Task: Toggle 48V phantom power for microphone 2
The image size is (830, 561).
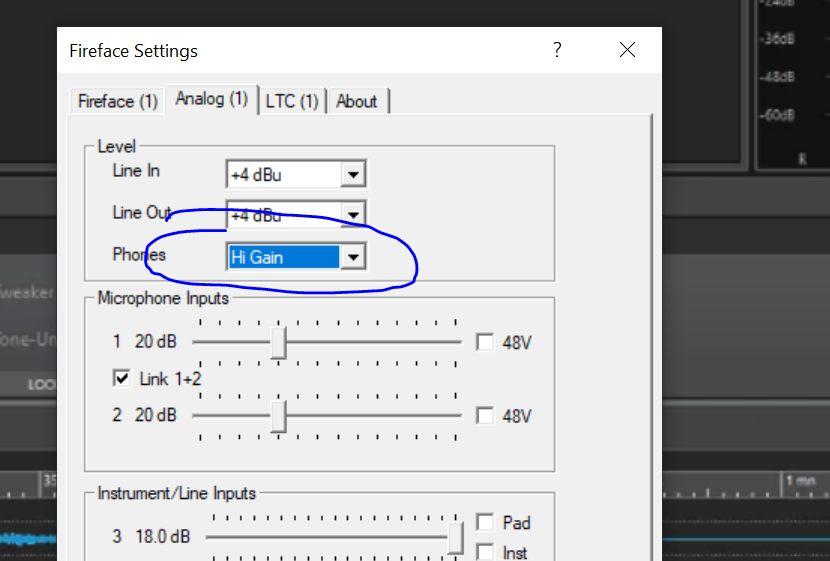Action: 486,415
